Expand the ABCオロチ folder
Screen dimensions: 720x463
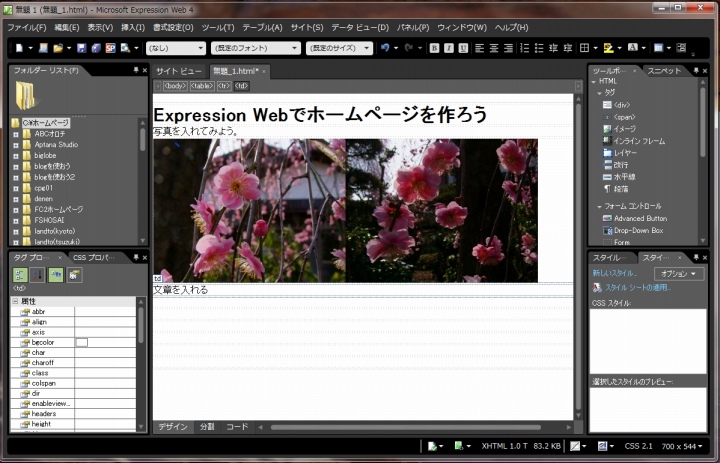point(16,134)
